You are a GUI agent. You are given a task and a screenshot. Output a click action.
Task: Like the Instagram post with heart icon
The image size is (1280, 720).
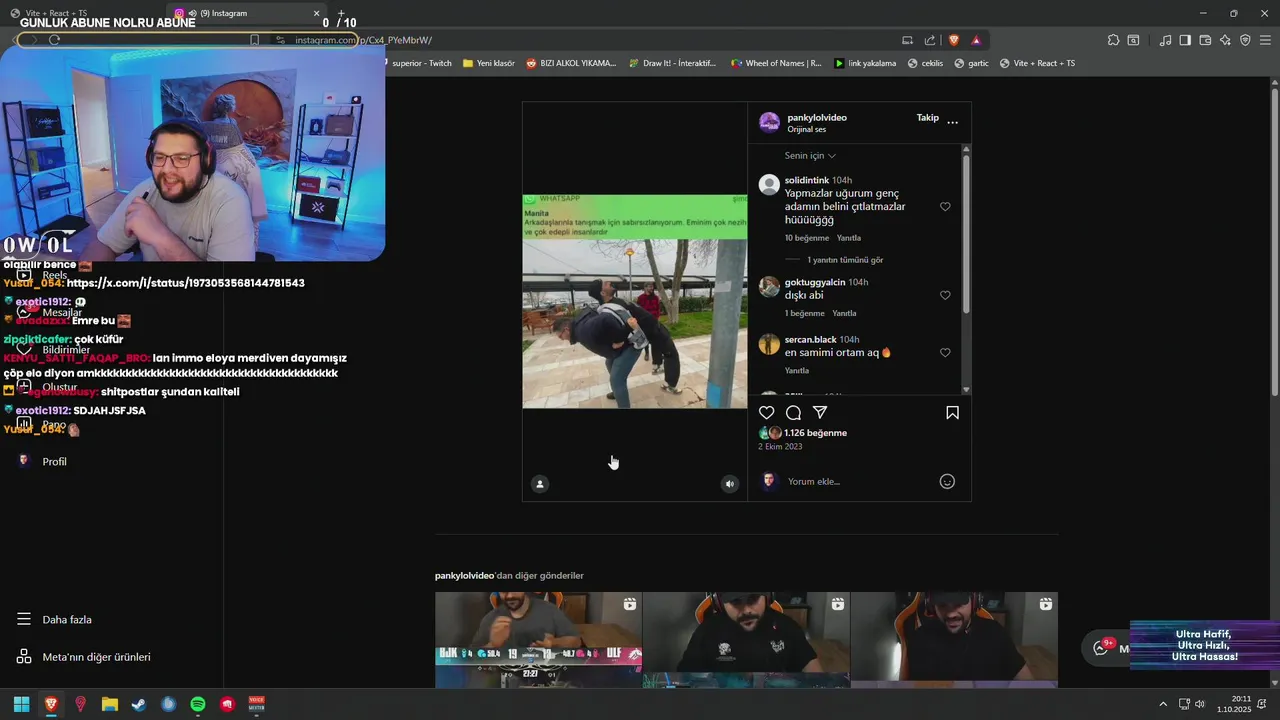(x=766, y=413)
